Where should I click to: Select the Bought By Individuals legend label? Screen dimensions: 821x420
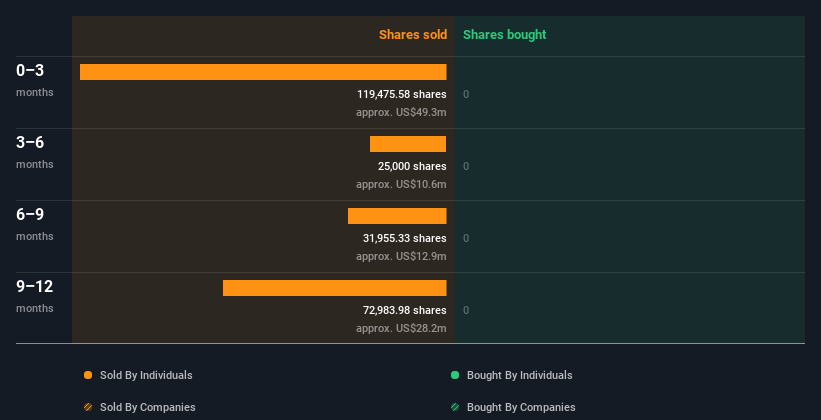click(519, 375)
